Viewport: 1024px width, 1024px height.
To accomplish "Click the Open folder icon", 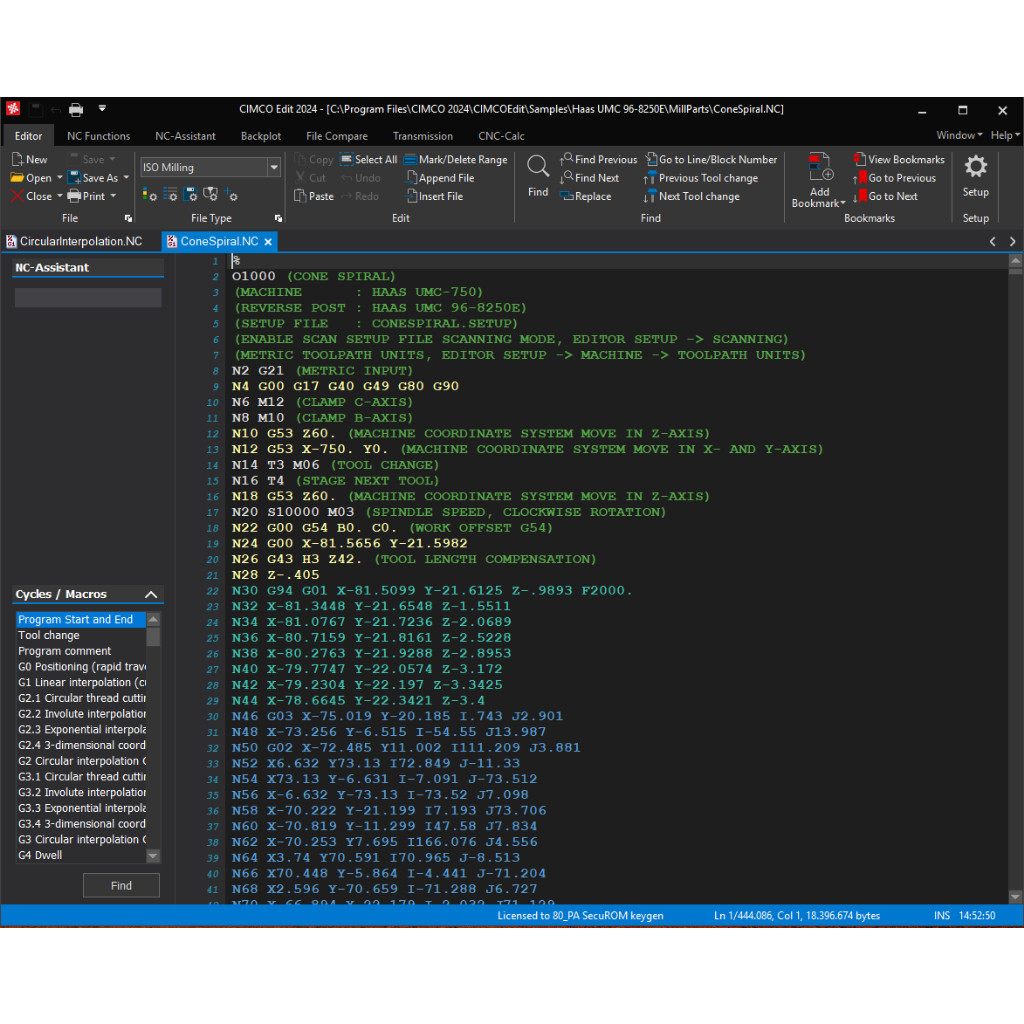I will (x=18, y=178).
